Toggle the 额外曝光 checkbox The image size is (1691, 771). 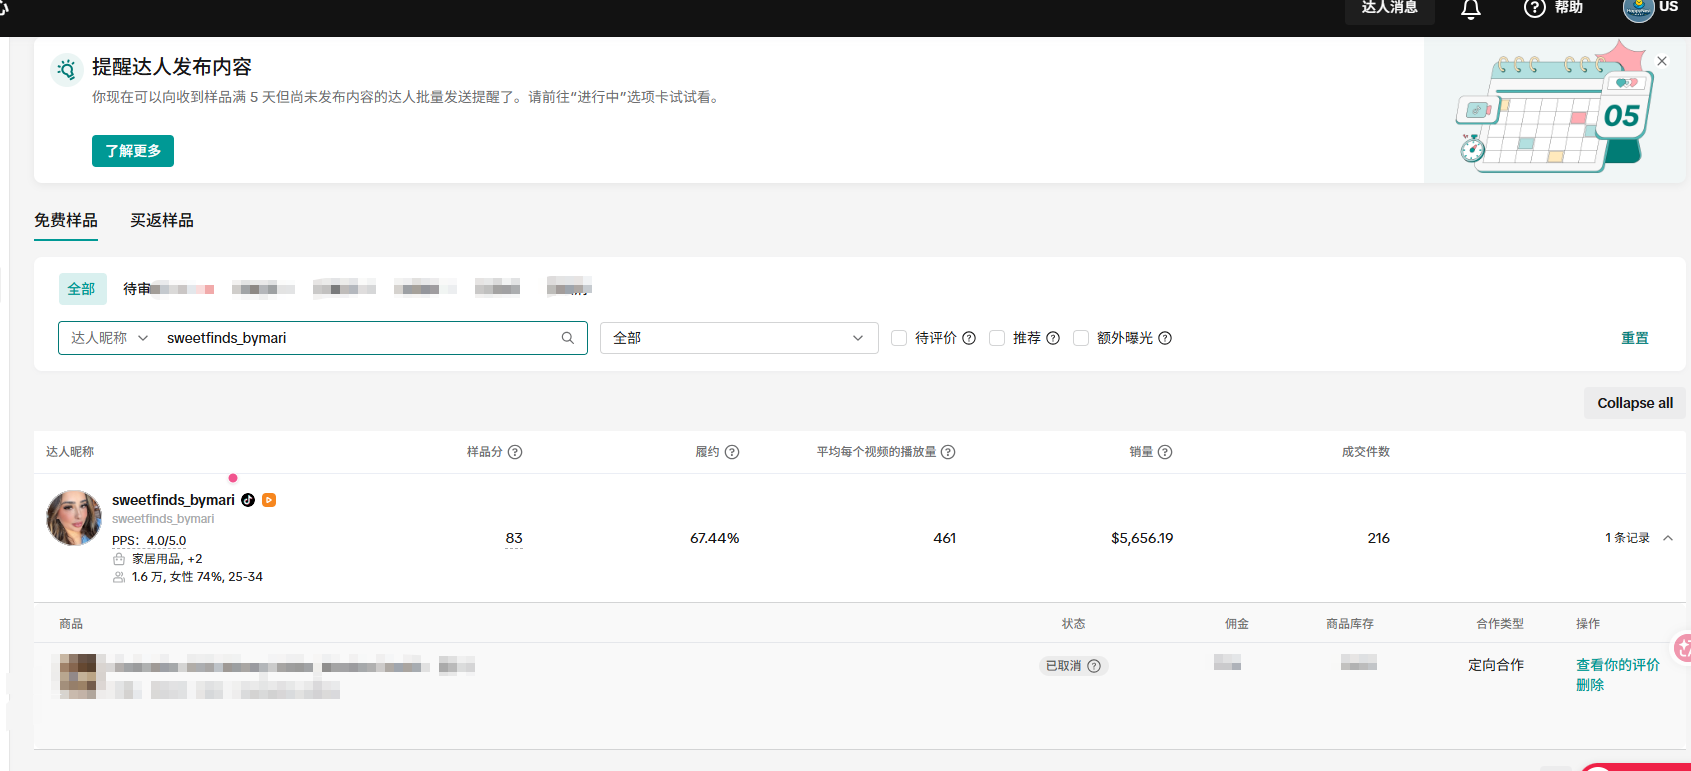[1081, 338]
